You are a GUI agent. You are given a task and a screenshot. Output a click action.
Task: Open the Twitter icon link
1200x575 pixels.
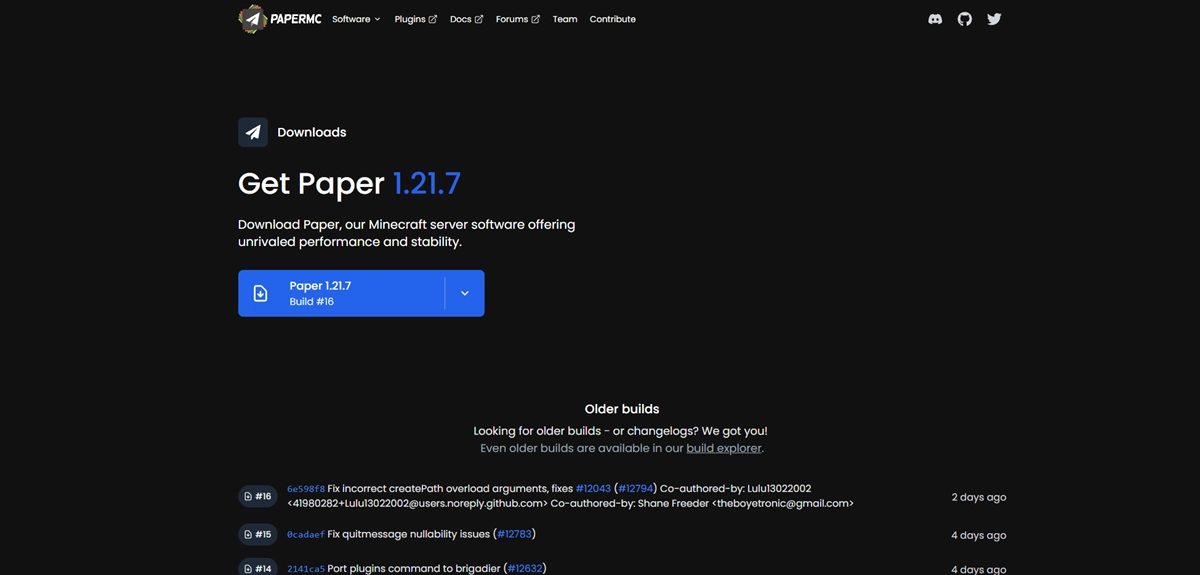point(994,19)
